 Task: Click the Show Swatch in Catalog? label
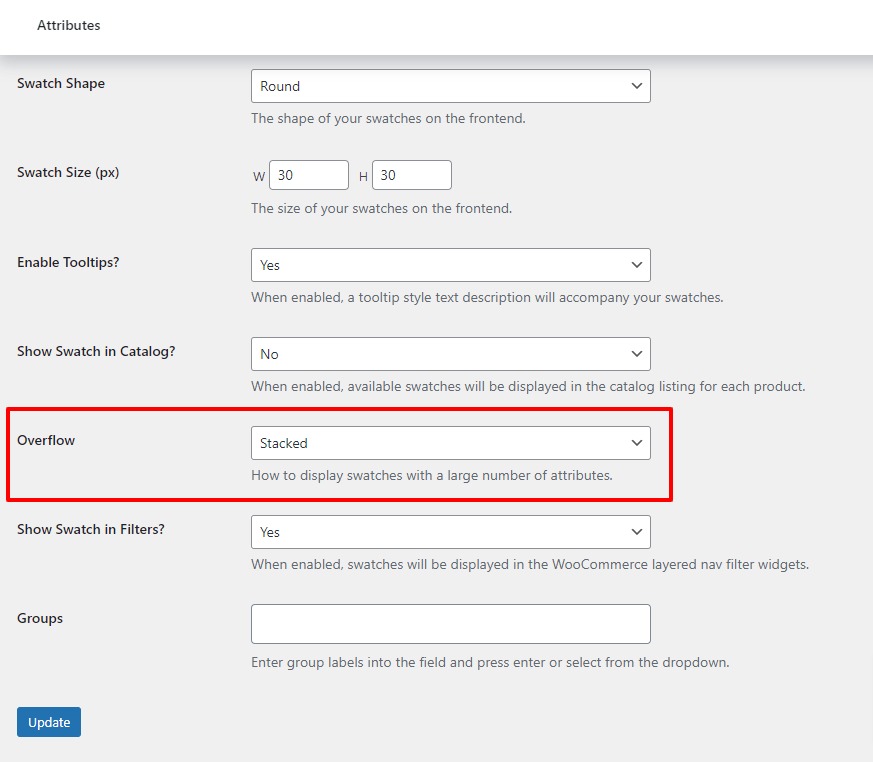point(96,351)
